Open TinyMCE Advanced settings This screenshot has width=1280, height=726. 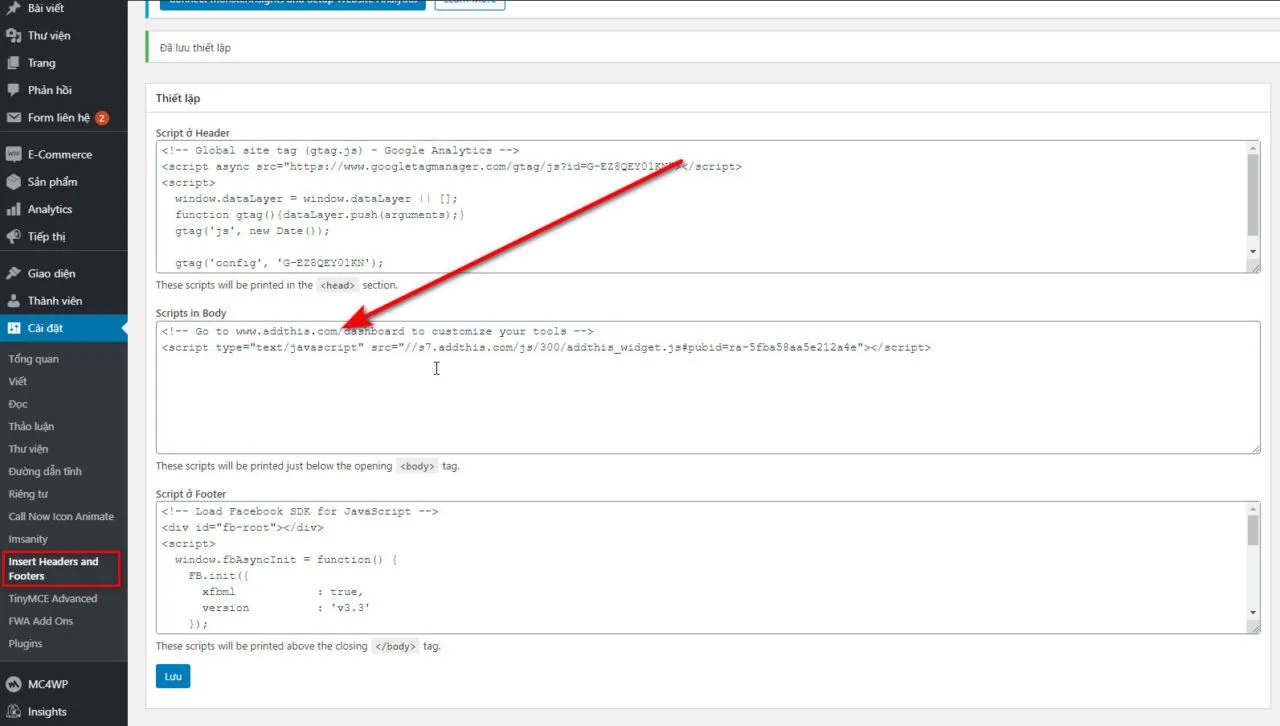[x=53, y=598]
